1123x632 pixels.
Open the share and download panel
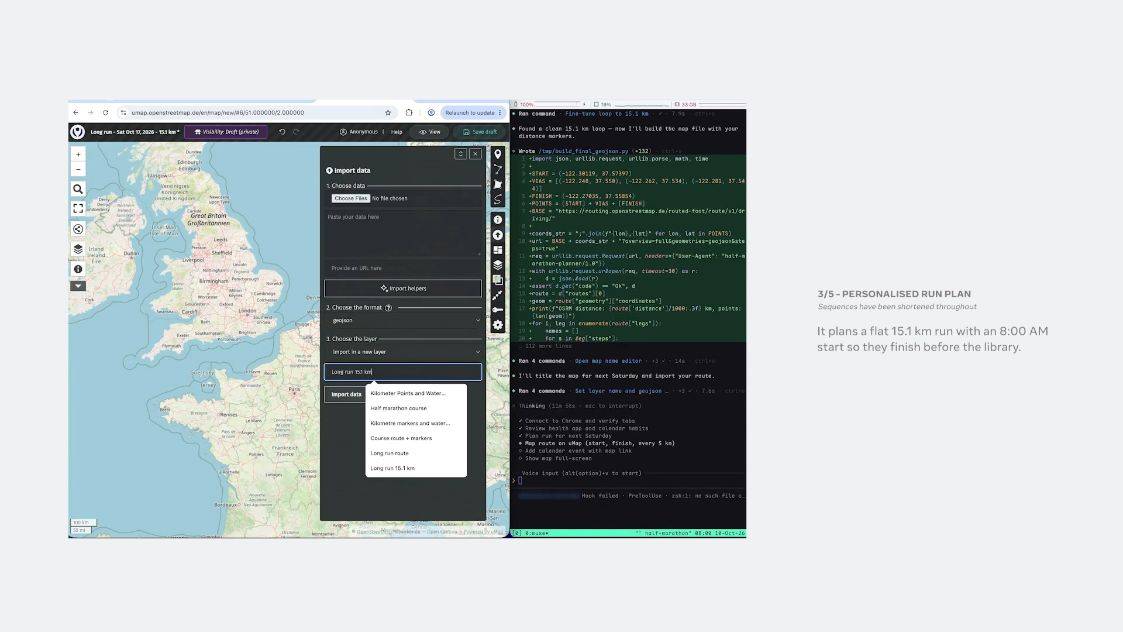point(78,229)
